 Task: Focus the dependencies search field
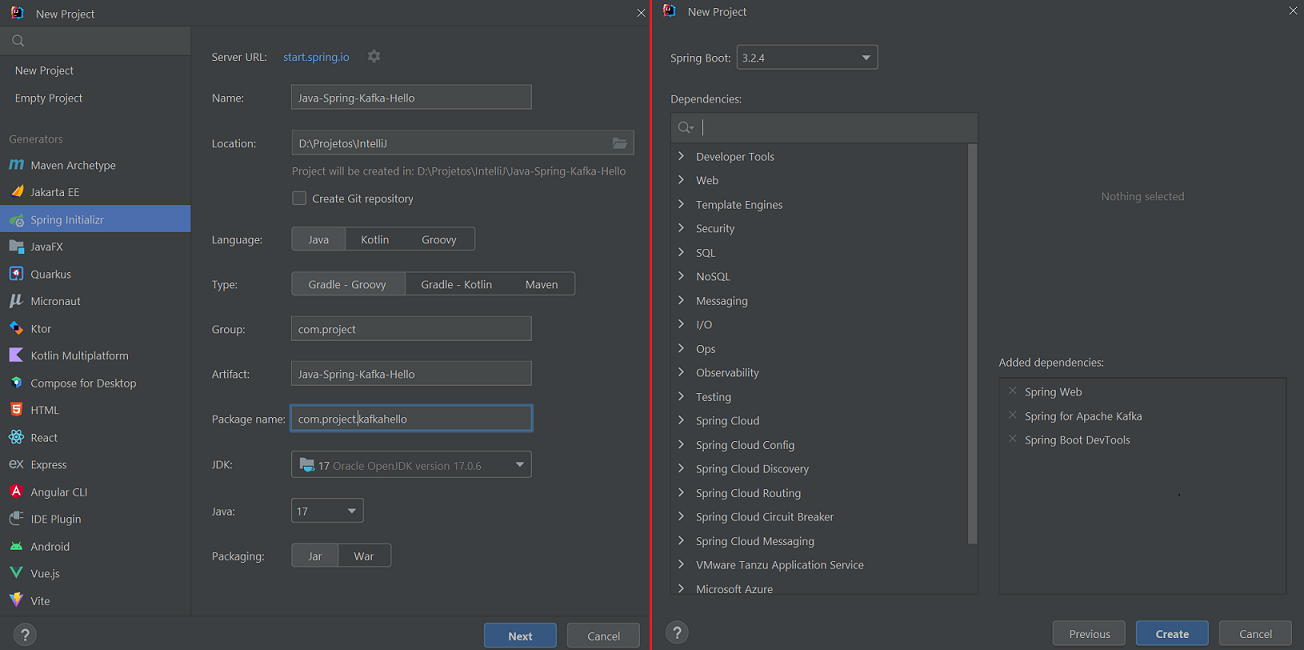[x=824, y=127]
